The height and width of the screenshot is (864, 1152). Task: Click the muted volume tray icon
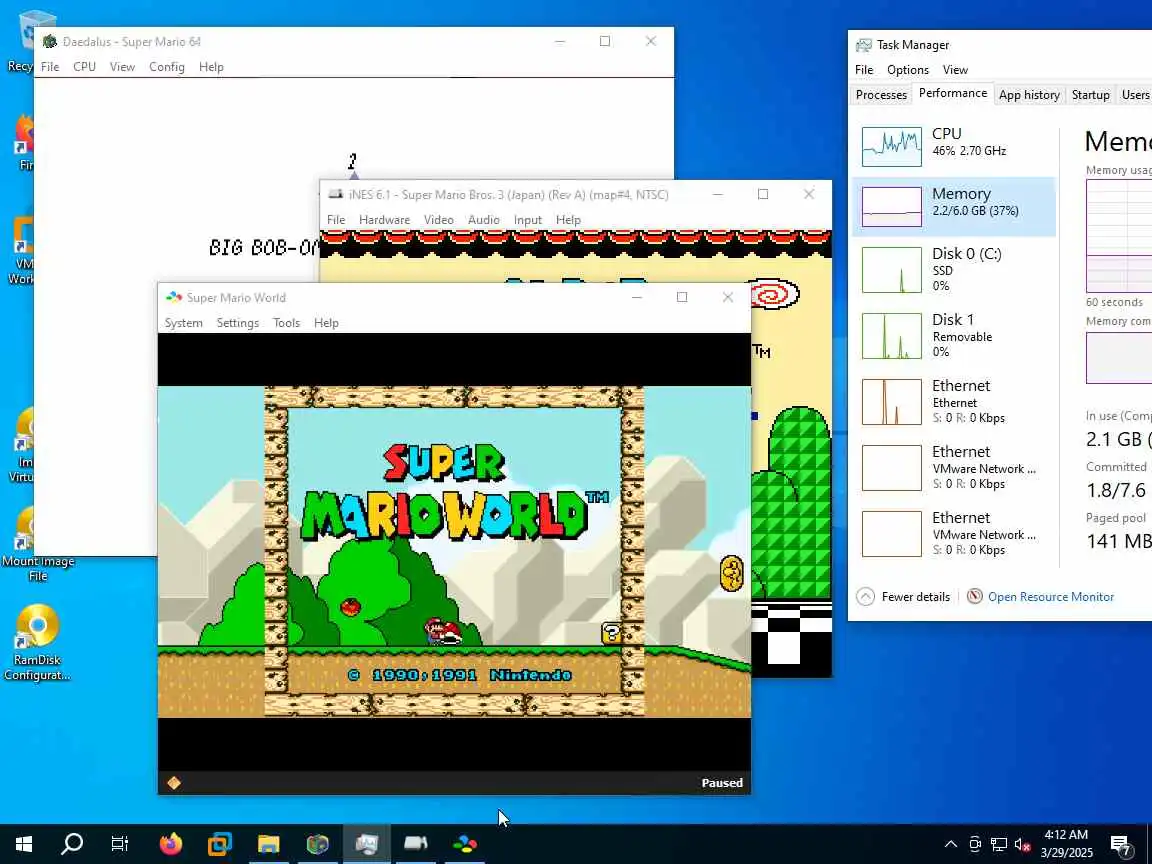click(1022, 844)
